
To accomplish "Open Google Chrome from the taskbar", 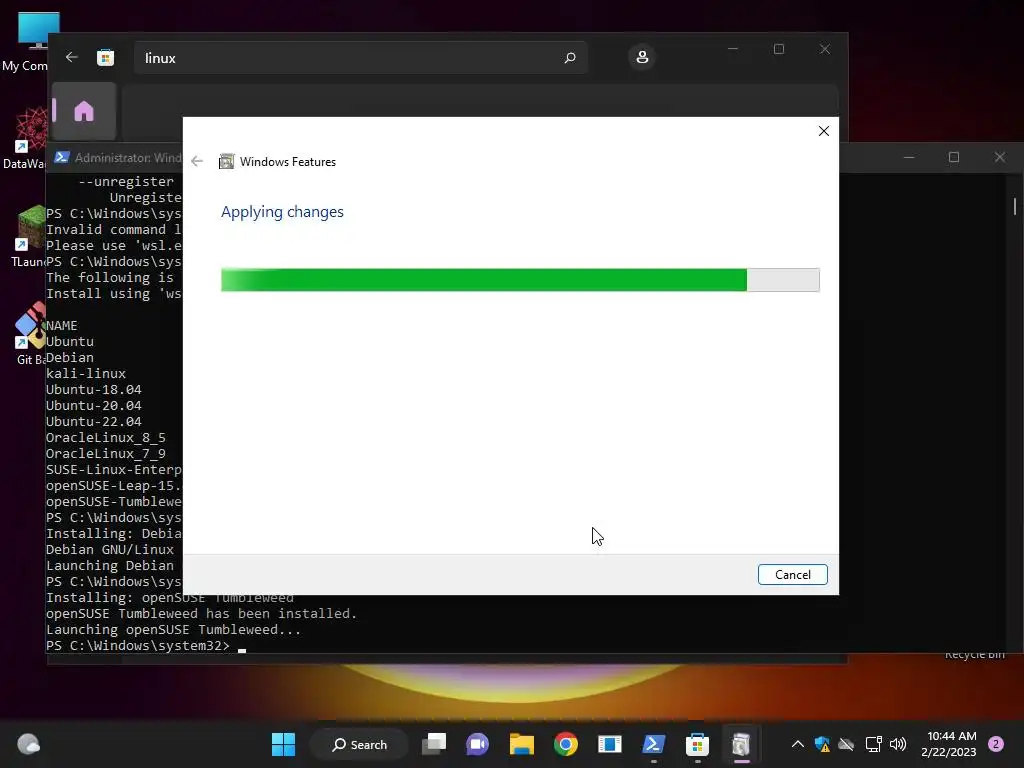I will coord(566,744).
